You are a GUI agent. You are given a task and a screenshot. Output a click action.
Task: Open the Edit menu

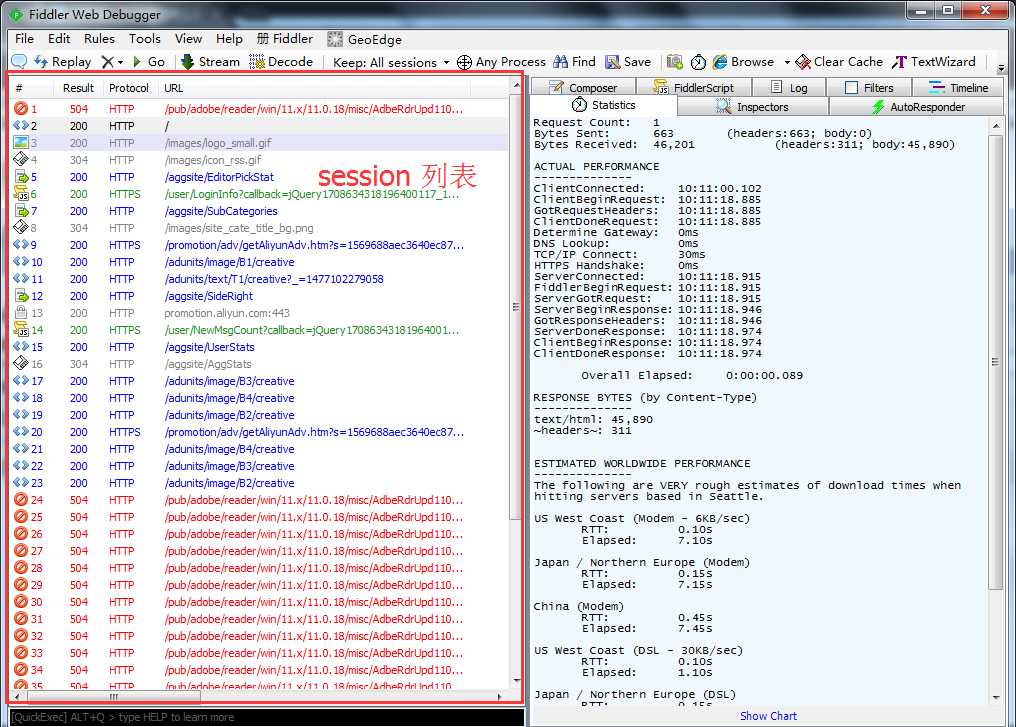pyautogui.click(x=59, y=39)
